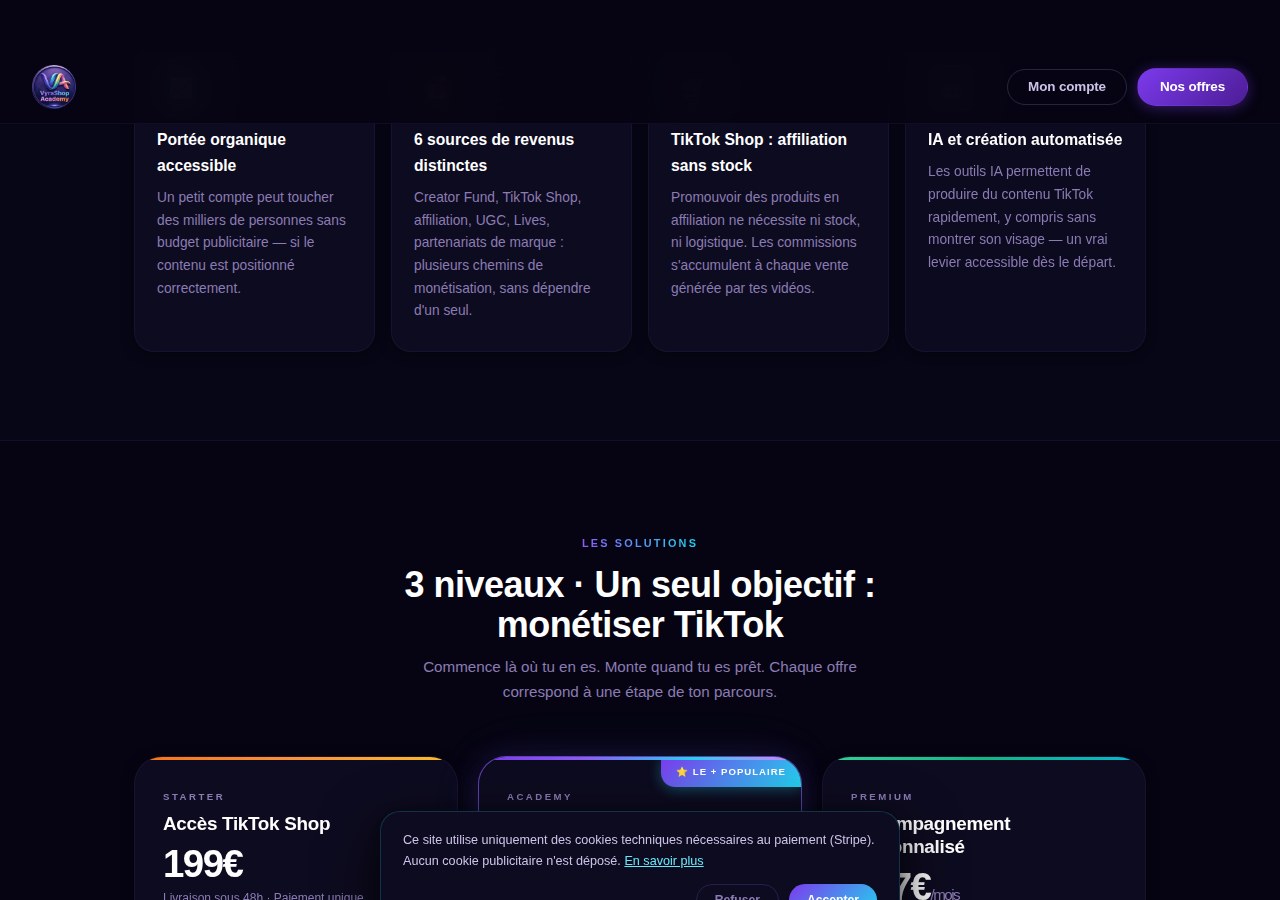Viewport: 1280px width, 900px height.
Task: Click the Creator Fund description paragraph
Action: pos(503,254)
